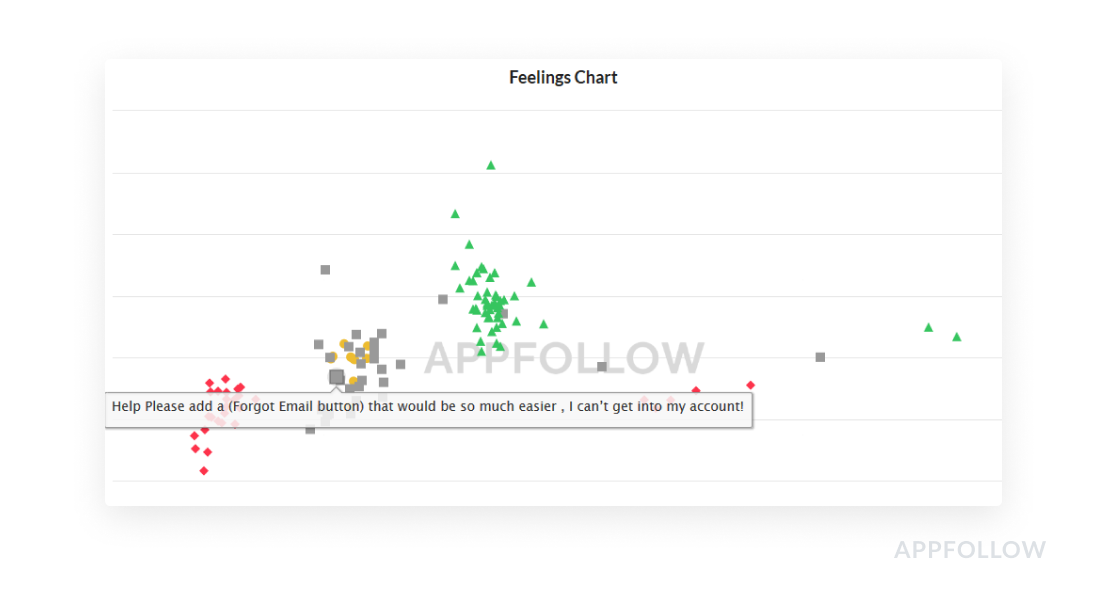The image size is (1106, 598).
Task: Click the second-highest green triangle point
Action: pos(455,214)
